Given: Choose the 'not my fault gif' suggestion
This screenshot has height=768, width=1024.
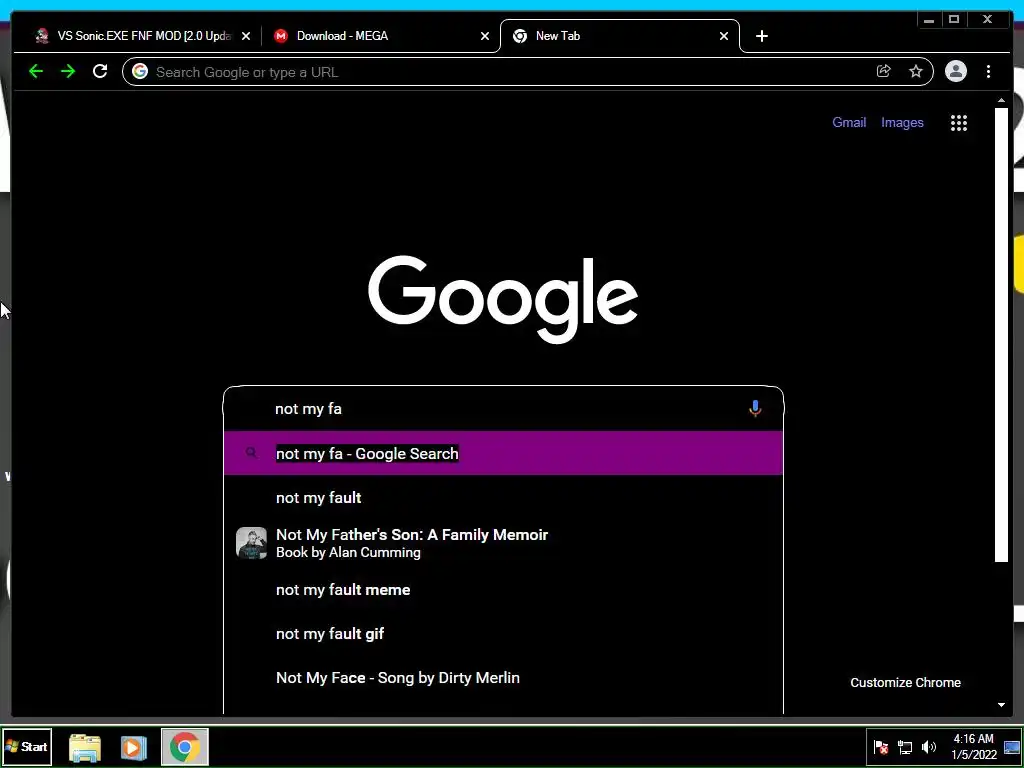Looking at the screenshot, I should [503, 633].
